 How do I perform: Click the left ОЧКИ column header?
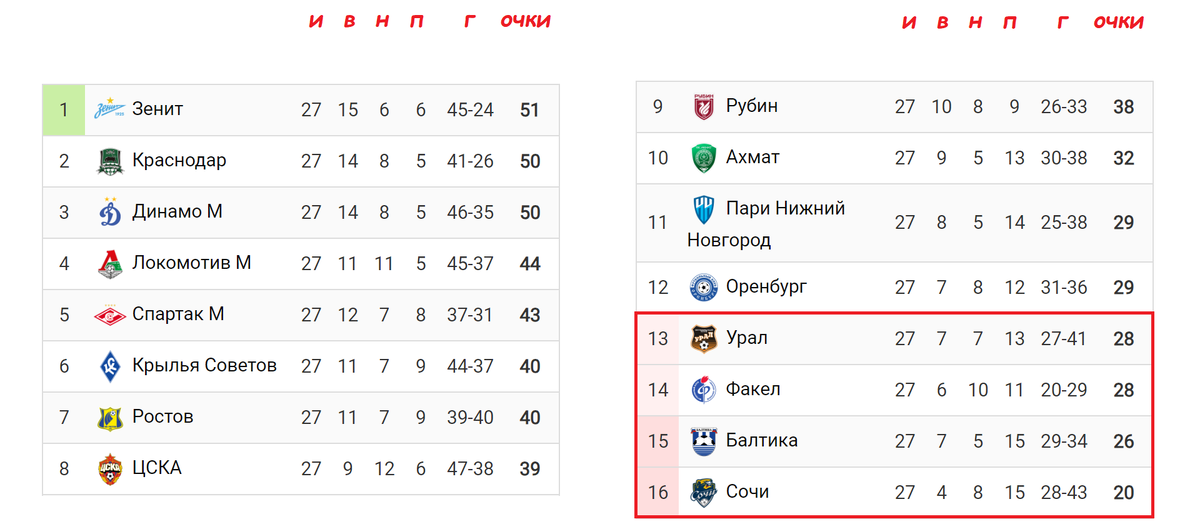click(526, 21)
